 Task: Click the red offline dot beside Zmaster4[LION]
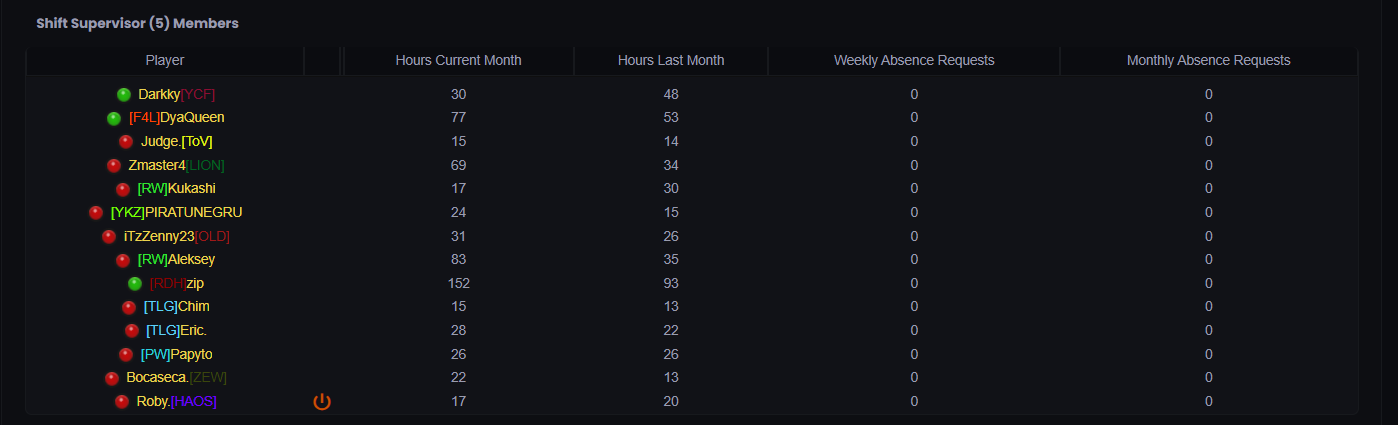(114, 166)
